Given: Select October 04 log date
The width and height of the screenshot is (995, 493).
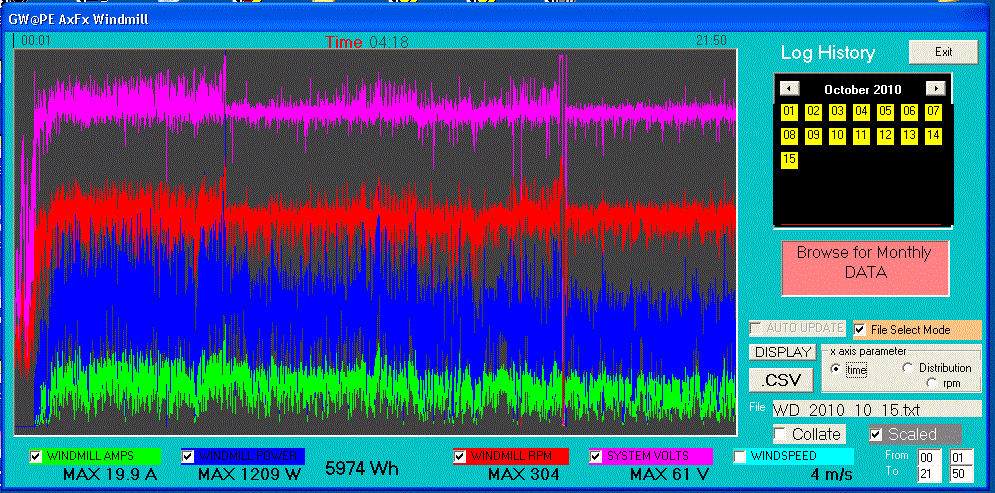Looking at the screenshot, I should [861, 111].
